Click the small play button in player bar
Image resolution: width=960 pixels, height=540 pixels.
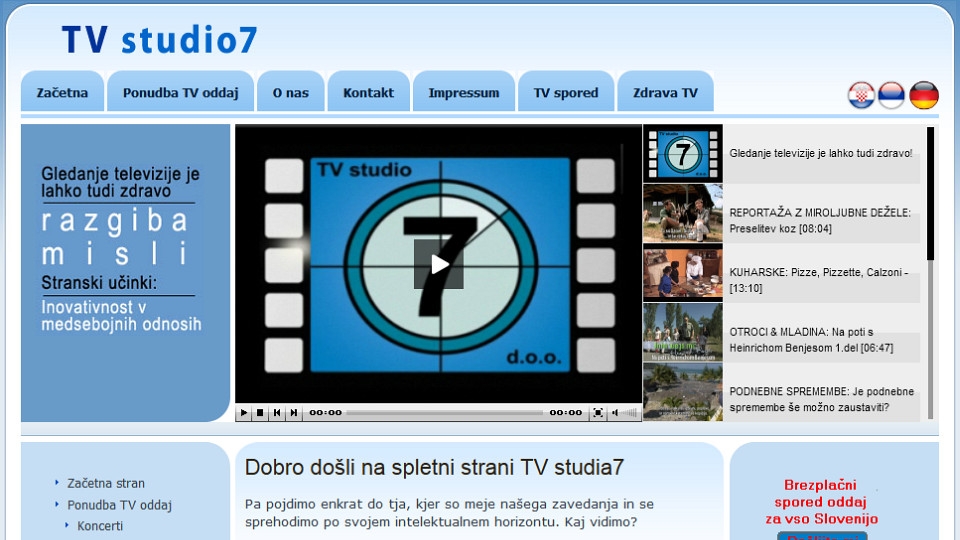click(x=244, y=412)
